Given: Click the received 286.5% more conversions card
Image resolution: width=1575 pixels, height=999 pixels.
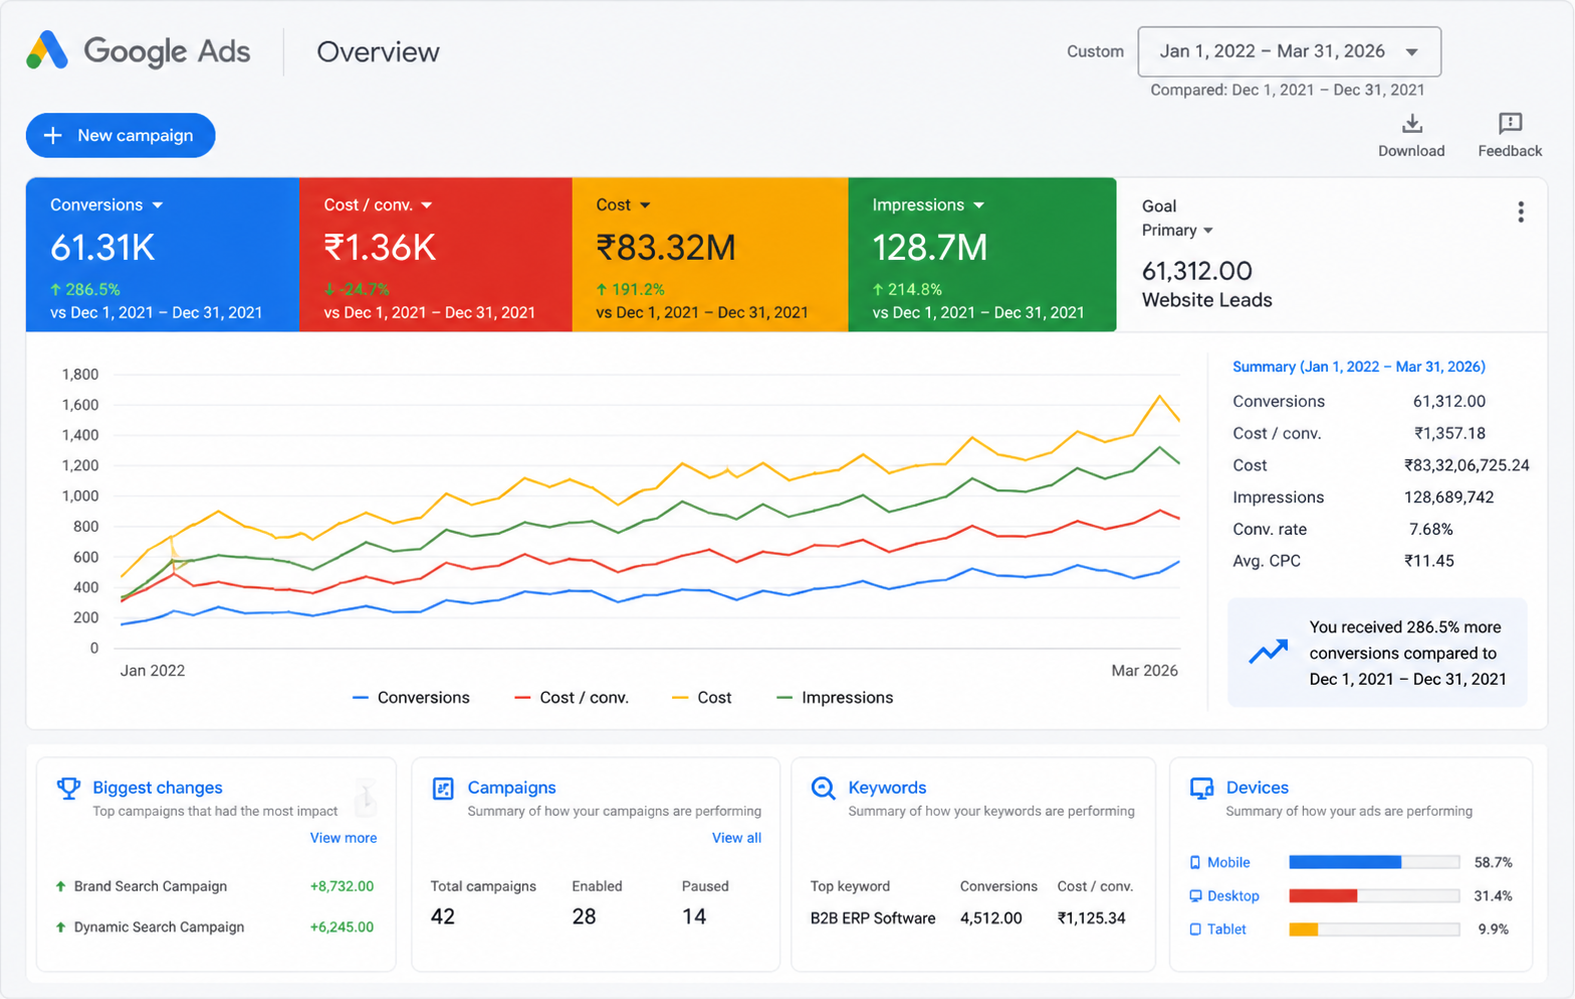Looking at the screenshot, I should [1377, 652].
